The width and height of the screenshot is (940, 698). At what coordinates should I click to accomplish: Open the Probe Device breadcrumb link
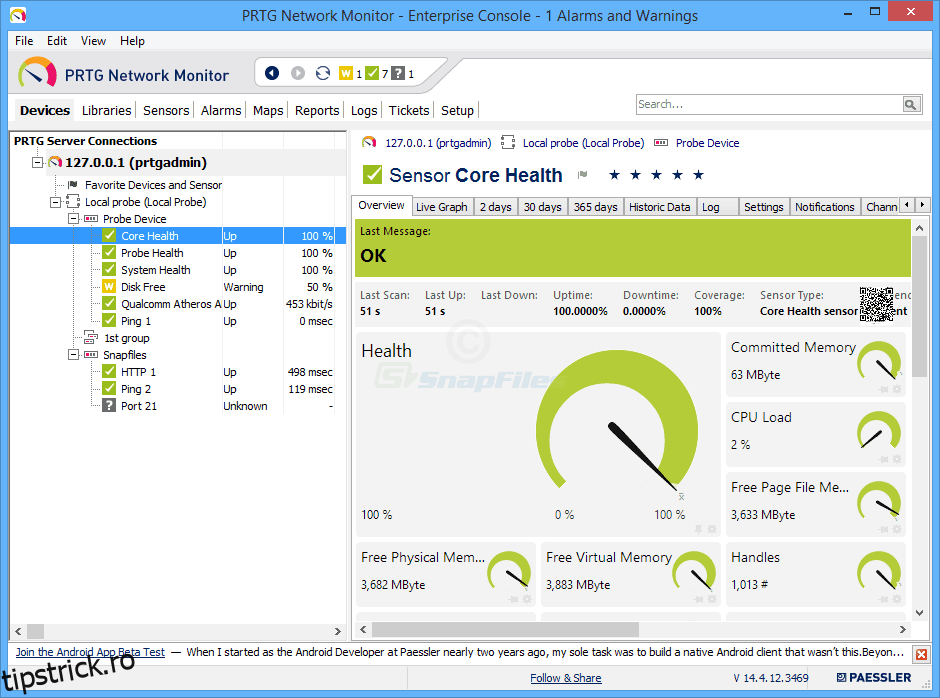point(707,143)
